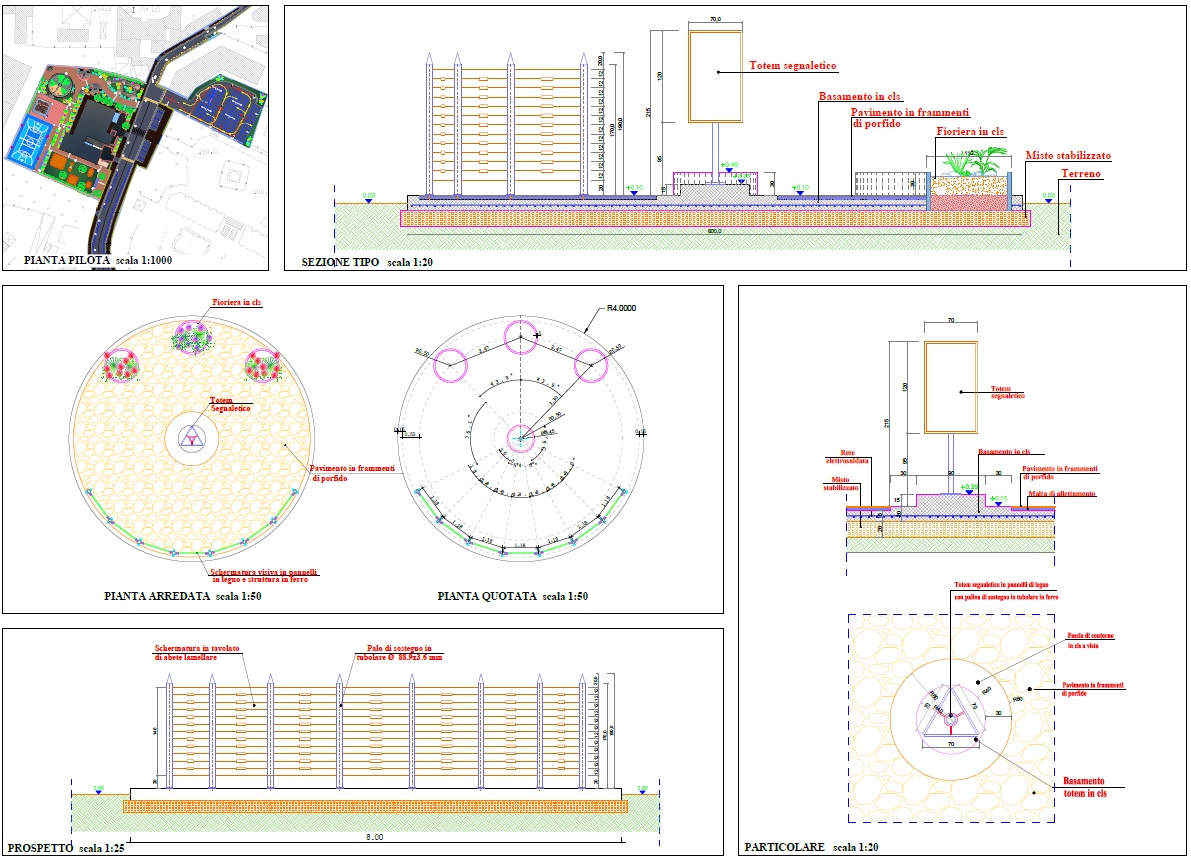Select the 'Misto stabilizzato' label in Sezione Tipo
This screenshot has height=857, width=1191.
click(1067, 156)
